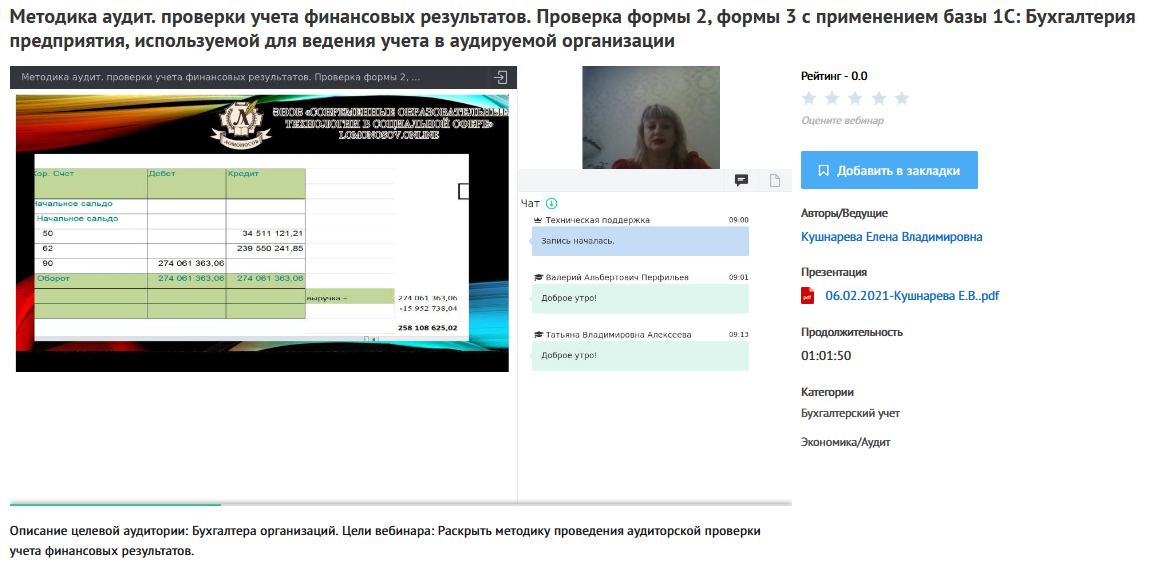Rate the webinar five stars
Image resolution: width=1173 pixels, height=566 pixels.
(x=901, y=98)
